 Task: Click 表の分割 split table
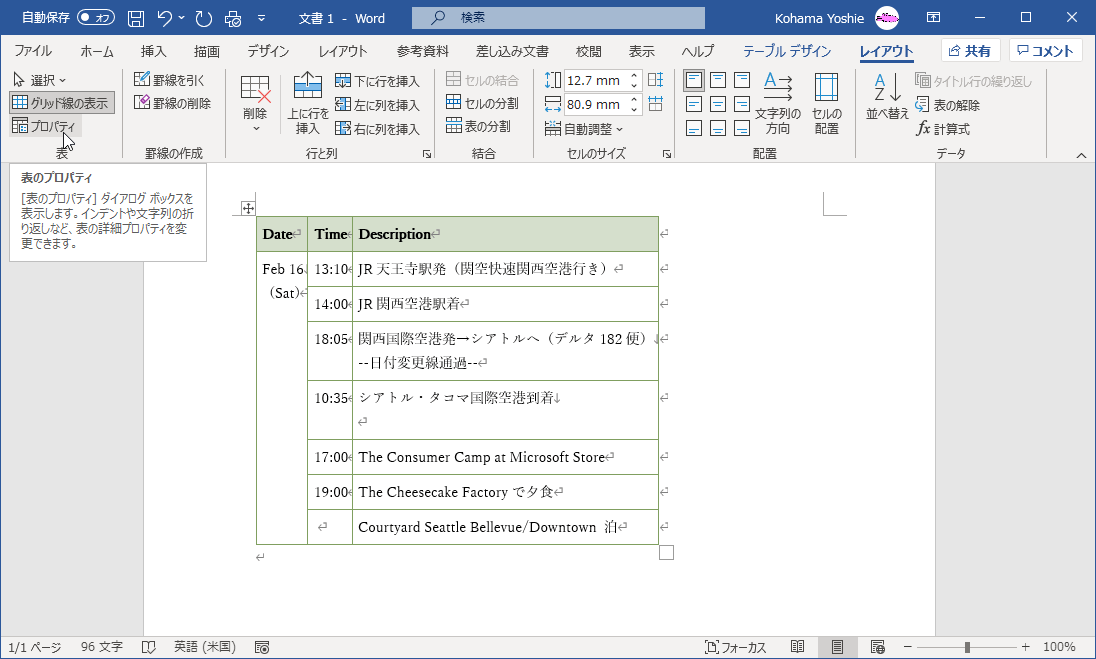479,126
